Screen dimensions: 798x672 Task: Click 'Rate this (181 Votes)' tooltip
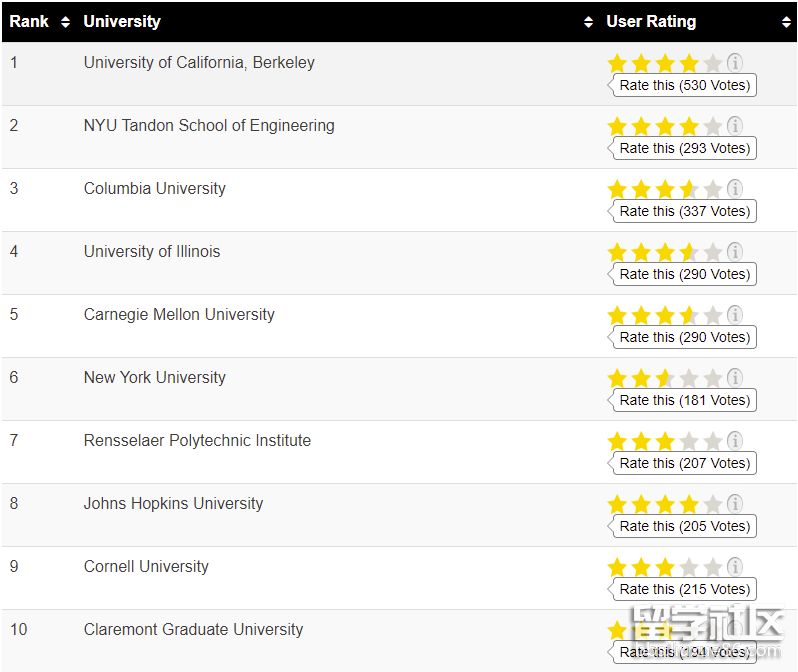pos(684,401)
